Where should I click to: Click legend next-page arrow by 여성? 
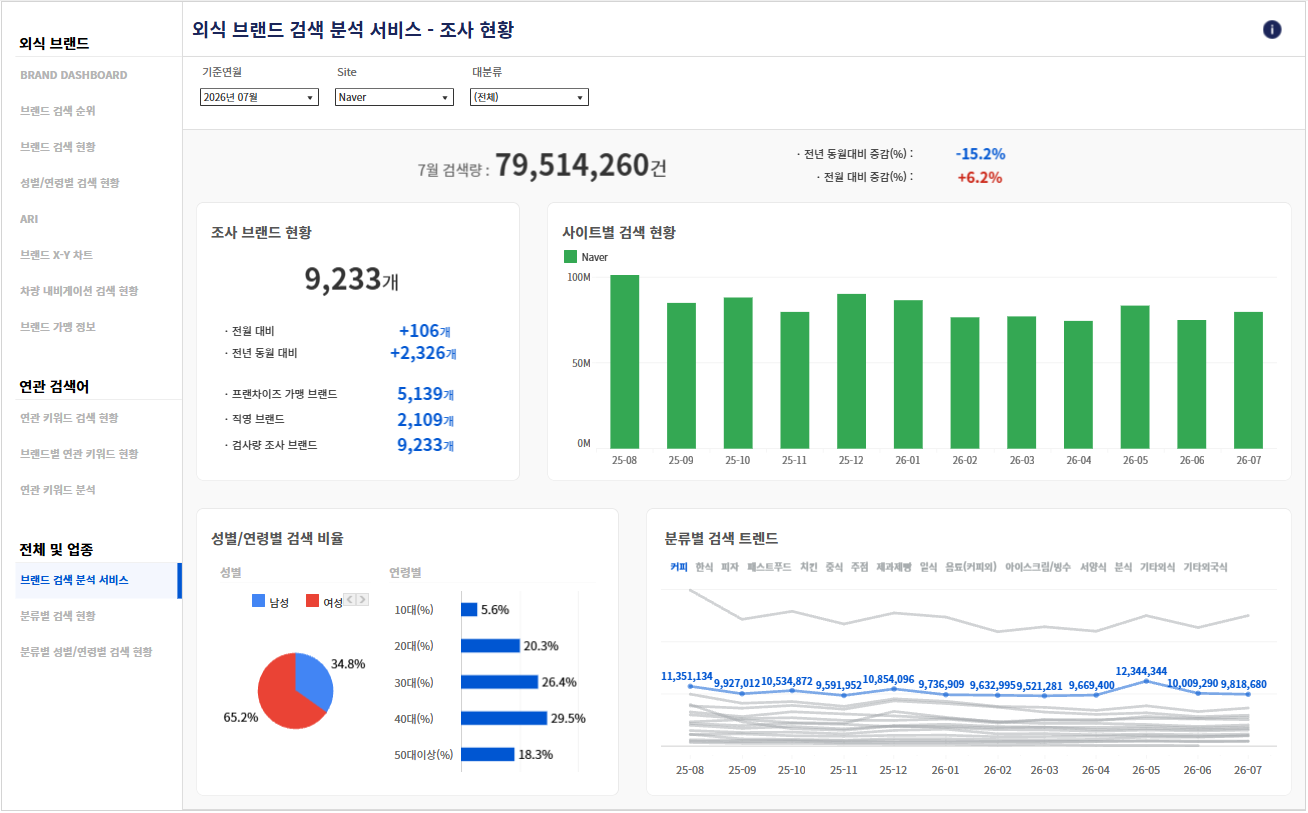(x=363, y=600)
